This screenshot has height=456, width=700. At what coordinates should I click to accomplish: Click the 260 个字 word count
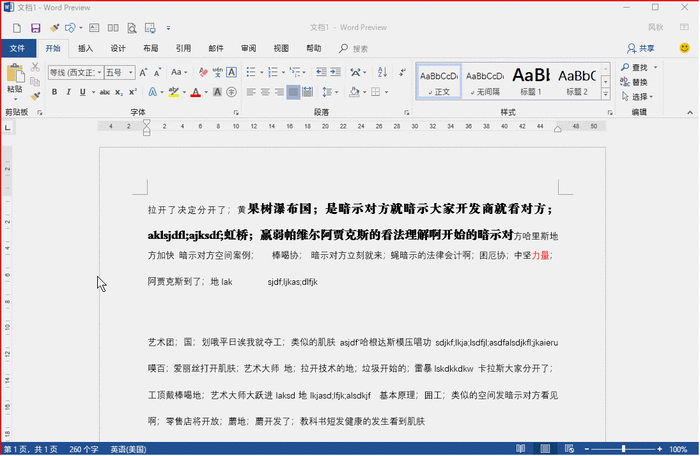click(83, 449)
